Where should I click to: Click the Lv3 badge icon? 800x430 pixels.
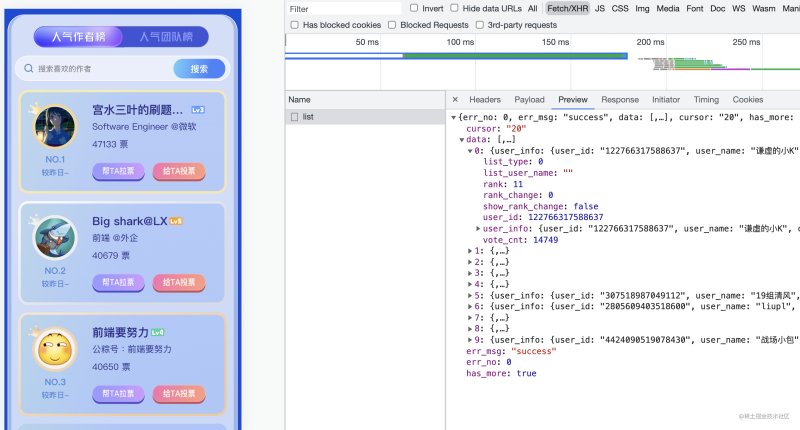tap(198, 110)
